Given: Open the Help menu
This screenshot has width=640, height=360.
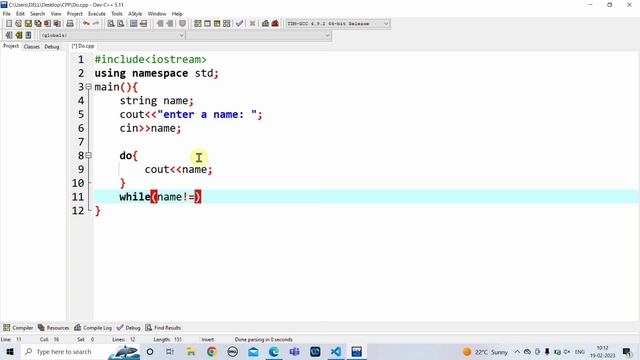Looking at the screenshot, I should tap(177, 14).
